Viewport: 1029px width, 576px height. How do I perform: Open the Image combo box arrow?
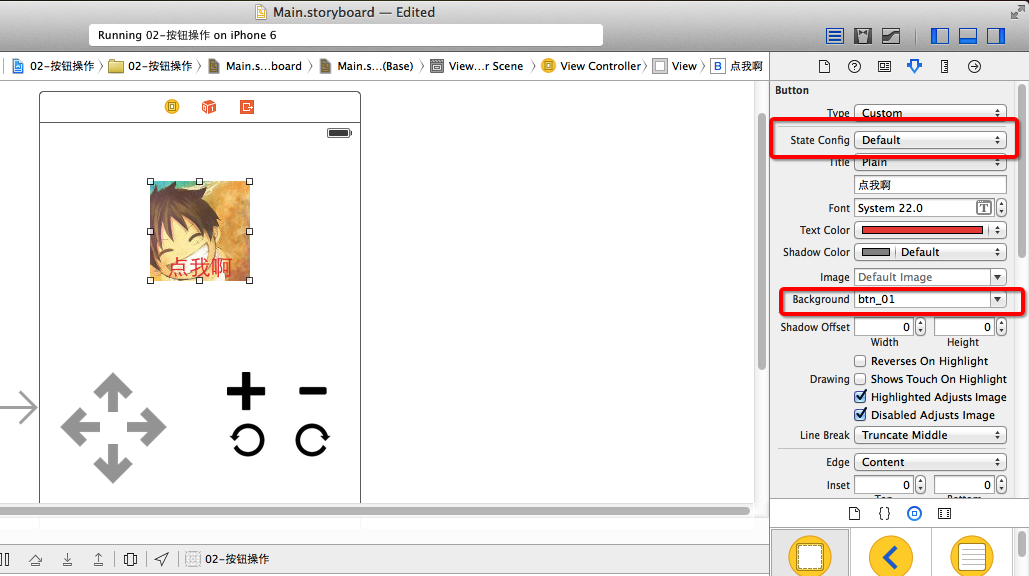(x=998, y=277)
